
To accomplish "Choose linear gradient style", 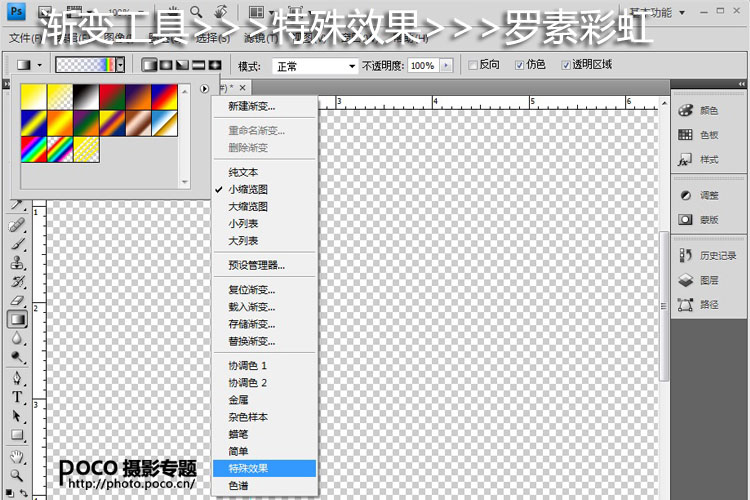I will click(150, 65).
